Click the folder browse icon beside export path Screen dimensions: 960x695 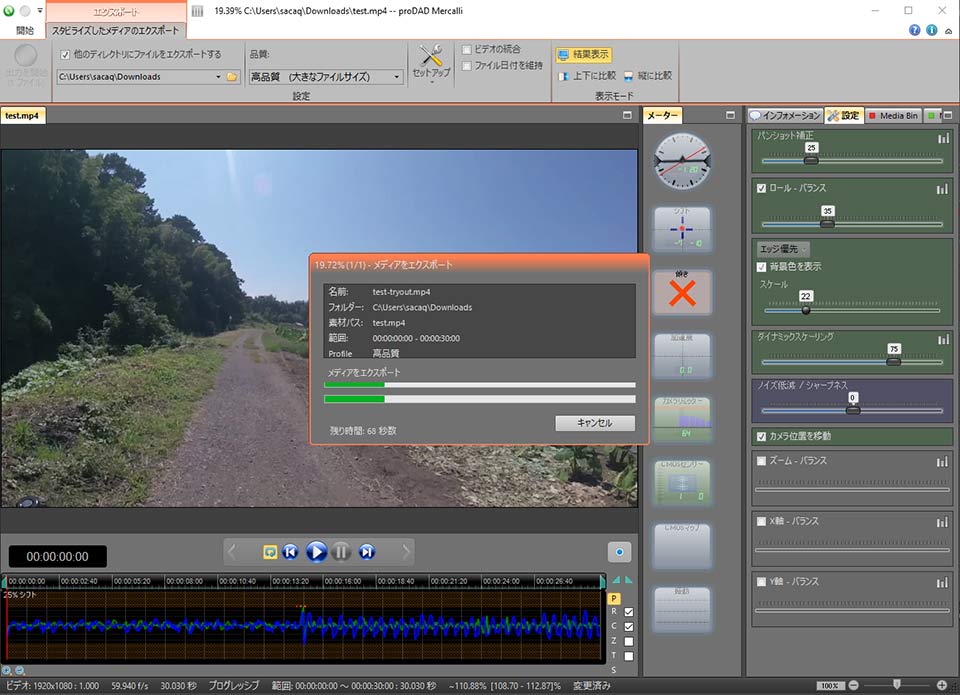[x=232, y=77]
